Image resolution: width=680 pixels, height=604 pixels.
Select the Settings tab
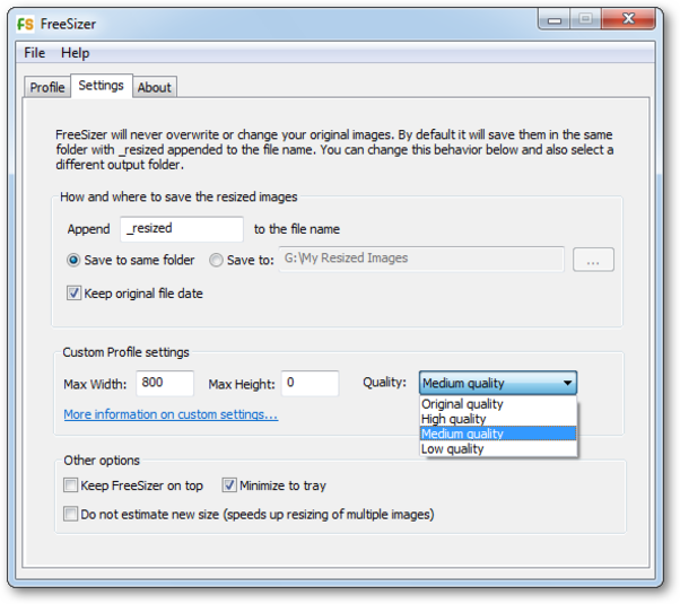point(101,85)
